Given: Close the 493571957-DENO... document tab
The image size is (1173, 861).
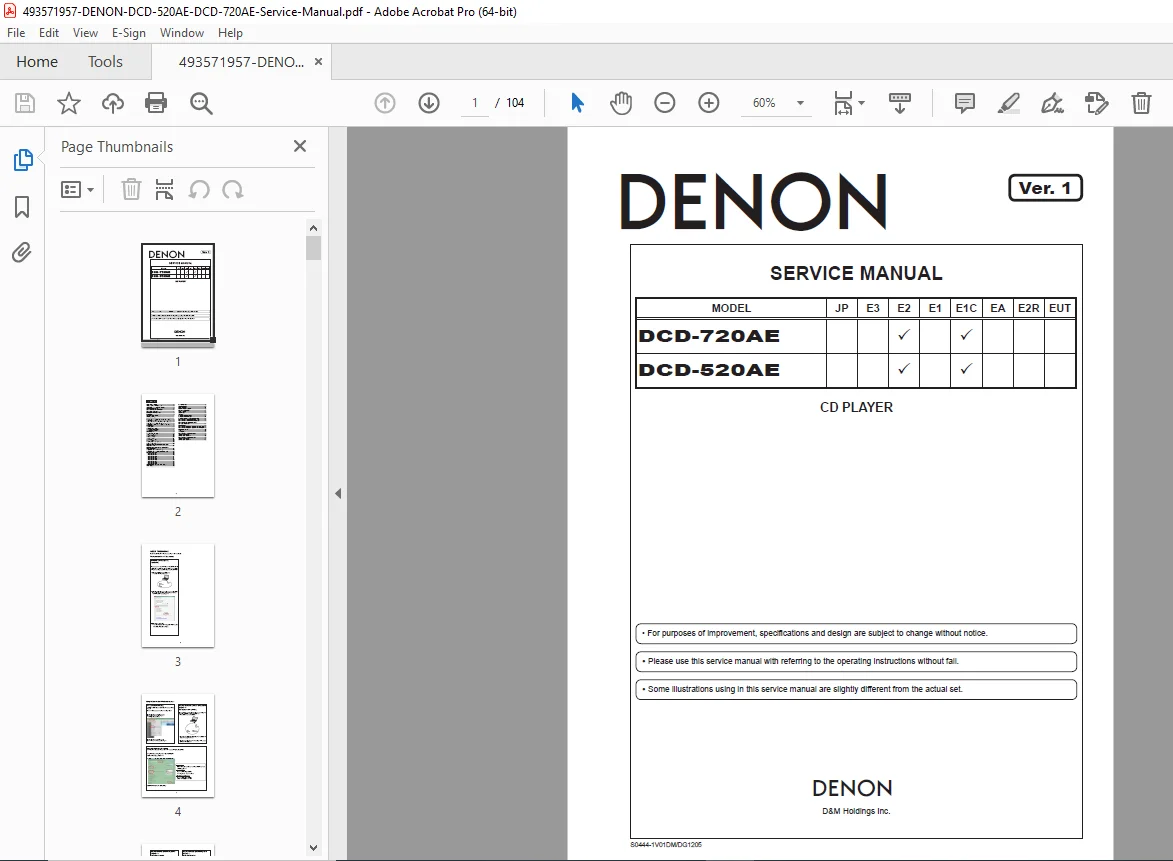Looking at the screenshot, I should [319, 61].
